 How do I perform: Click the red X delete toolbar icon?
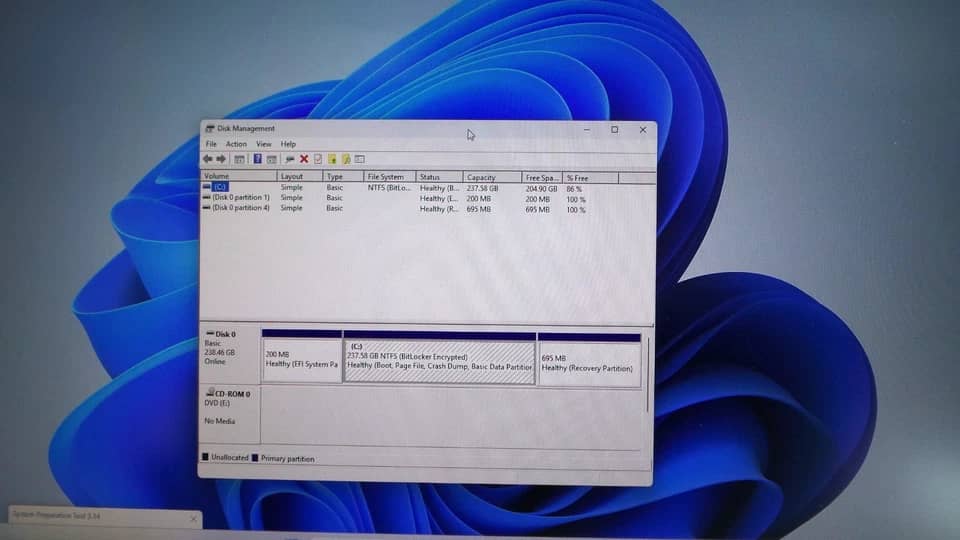click(x=304, y=159)
